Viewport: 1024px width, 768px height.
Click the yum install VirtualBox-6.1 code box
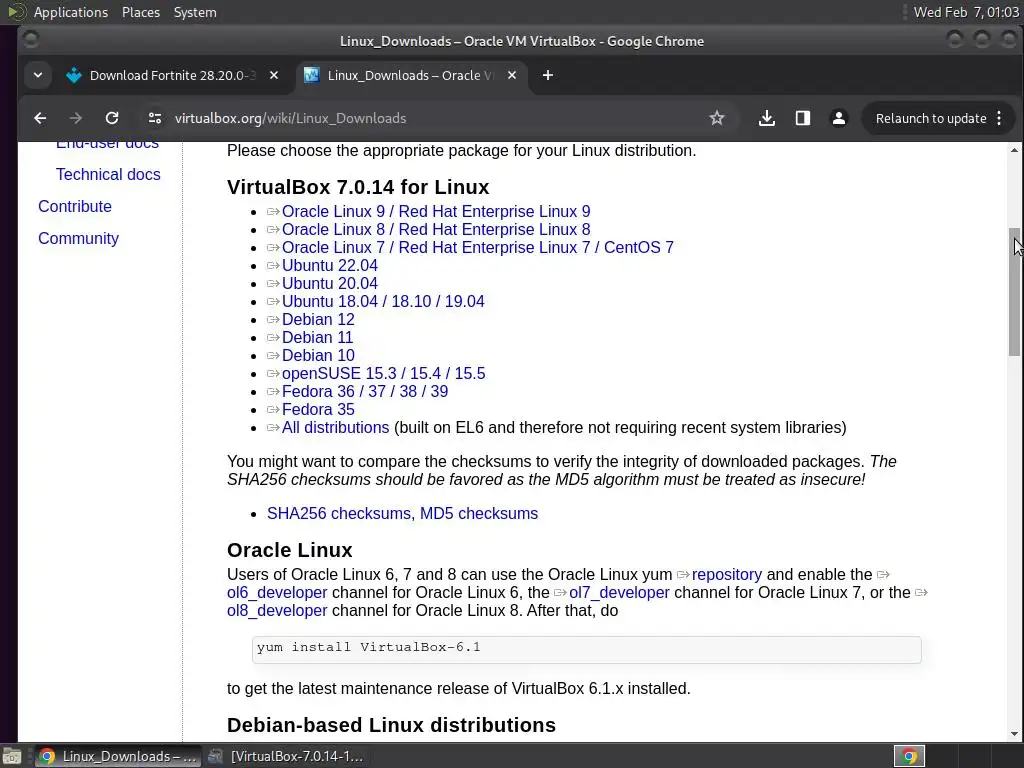(586, 649)
